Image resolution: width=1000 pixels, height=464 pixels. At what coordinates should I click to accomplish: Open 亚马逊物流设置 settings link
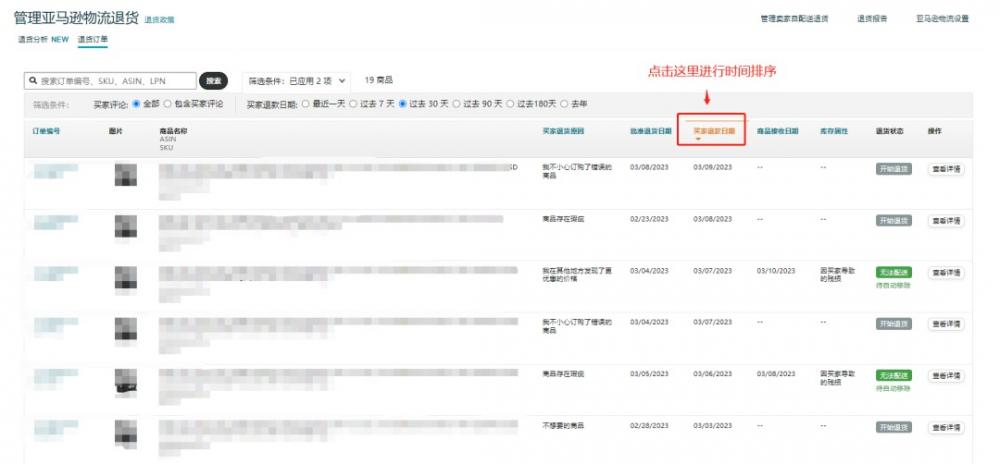coord(942,19)
